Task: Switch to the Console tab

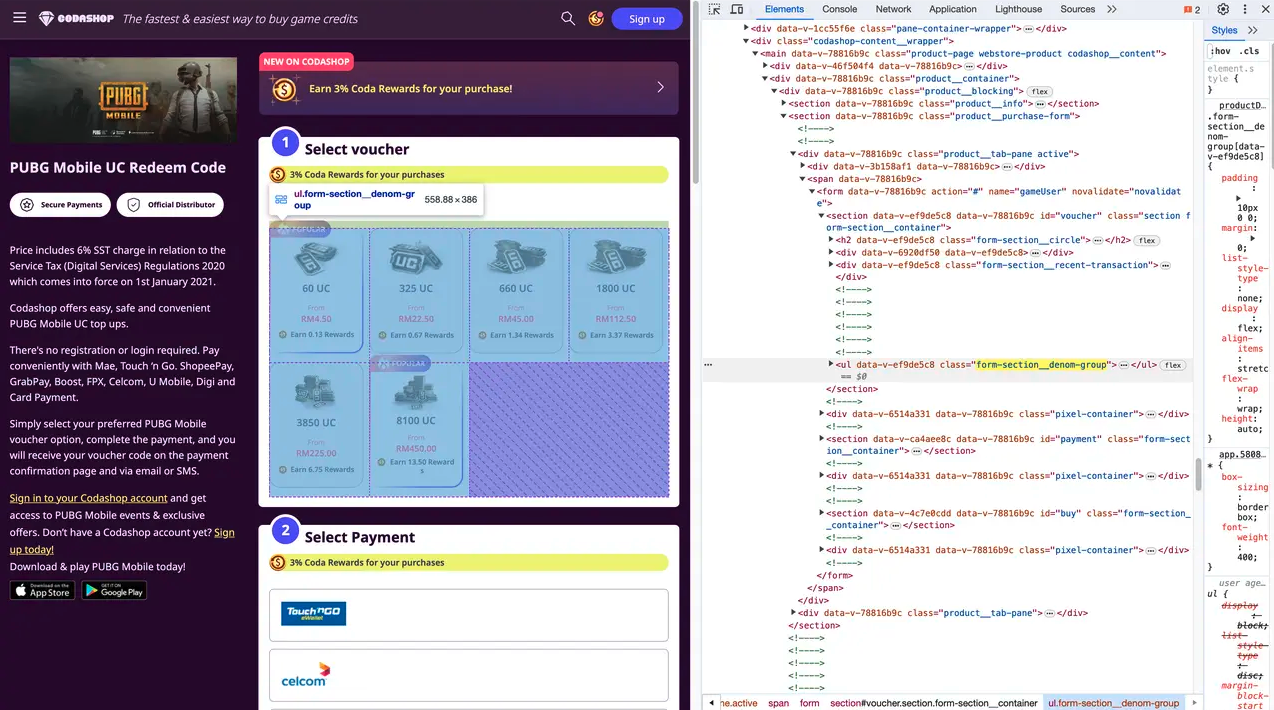Action: (x=839, y=9)
